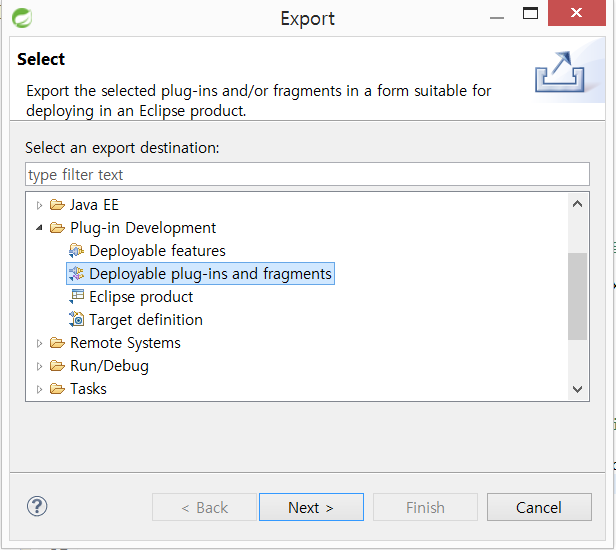Cancel the Export dialog
The width and height of the screenshot is (616, 550).
coord(539,507)
